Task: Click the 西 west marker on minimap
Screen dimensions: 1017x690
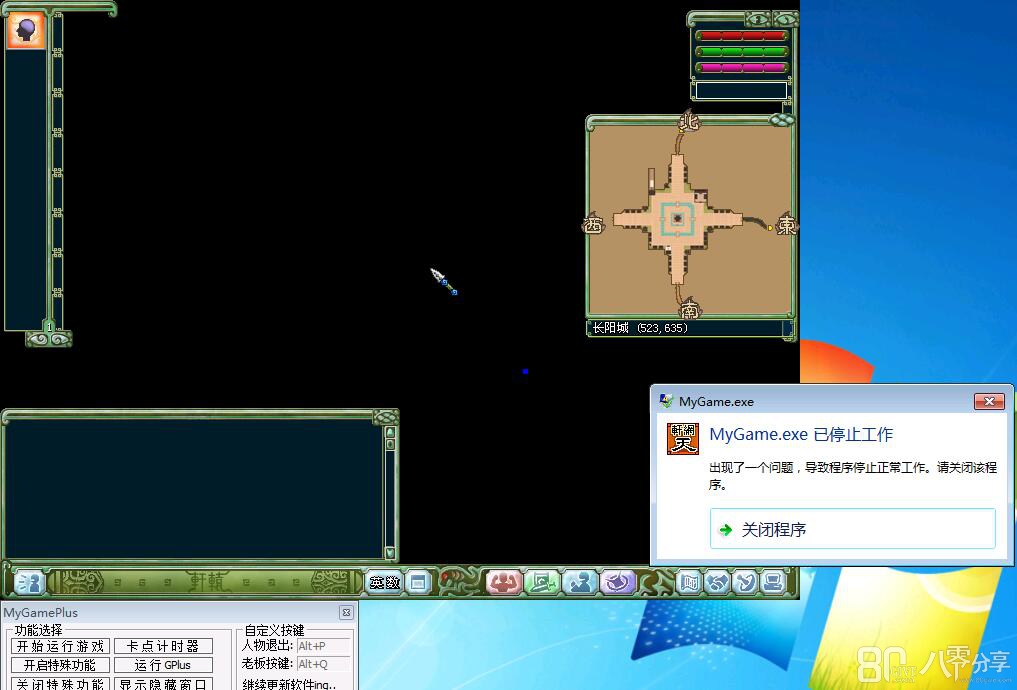Action: (x=593, y=224)
